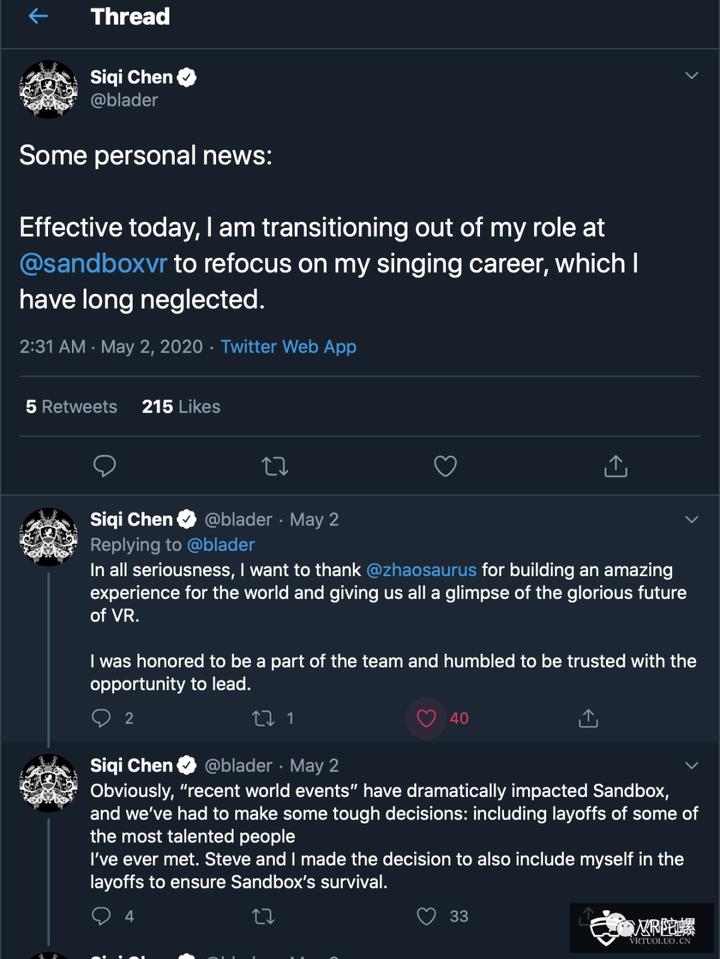Viewport: 720px width, 959px height.
Task: Reply to the main tweet via speech bubble icon
Action: click(104, 466)
